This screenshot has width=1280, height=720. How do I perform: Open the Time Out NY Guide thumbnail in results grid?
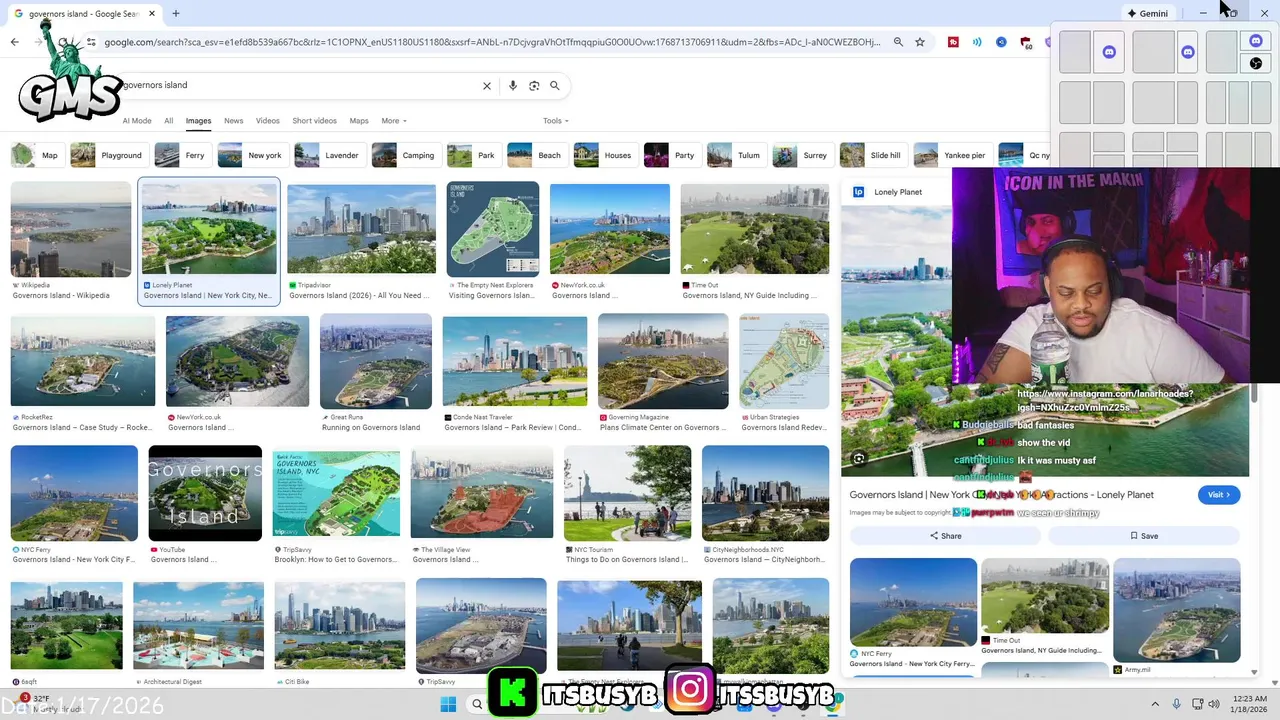click(755, 229)
